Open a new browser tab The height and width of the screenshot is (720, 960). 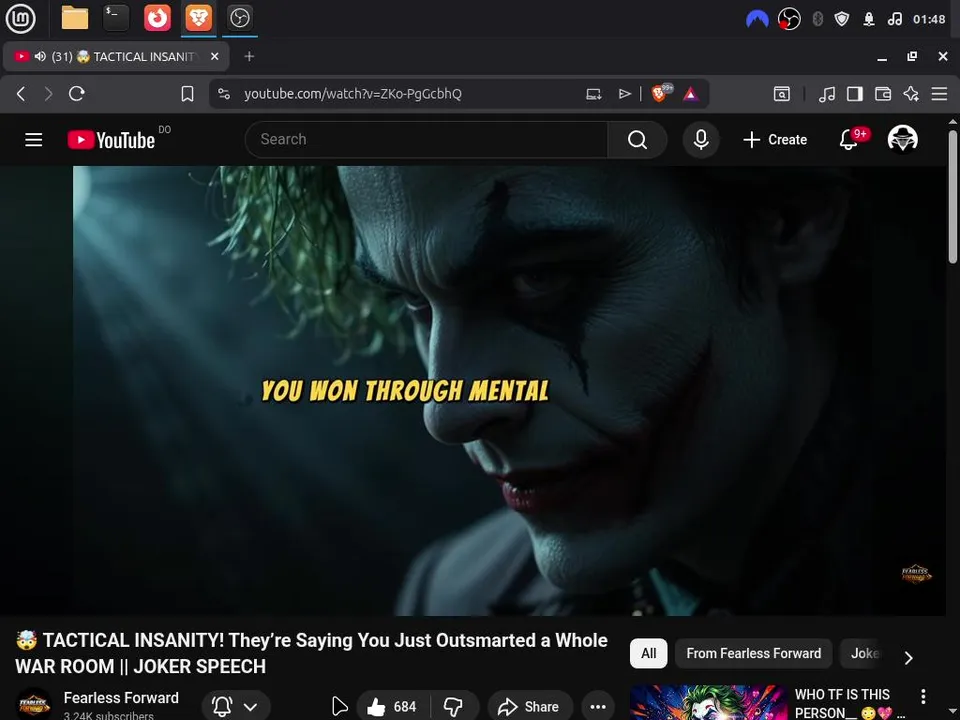pos(249,56)
